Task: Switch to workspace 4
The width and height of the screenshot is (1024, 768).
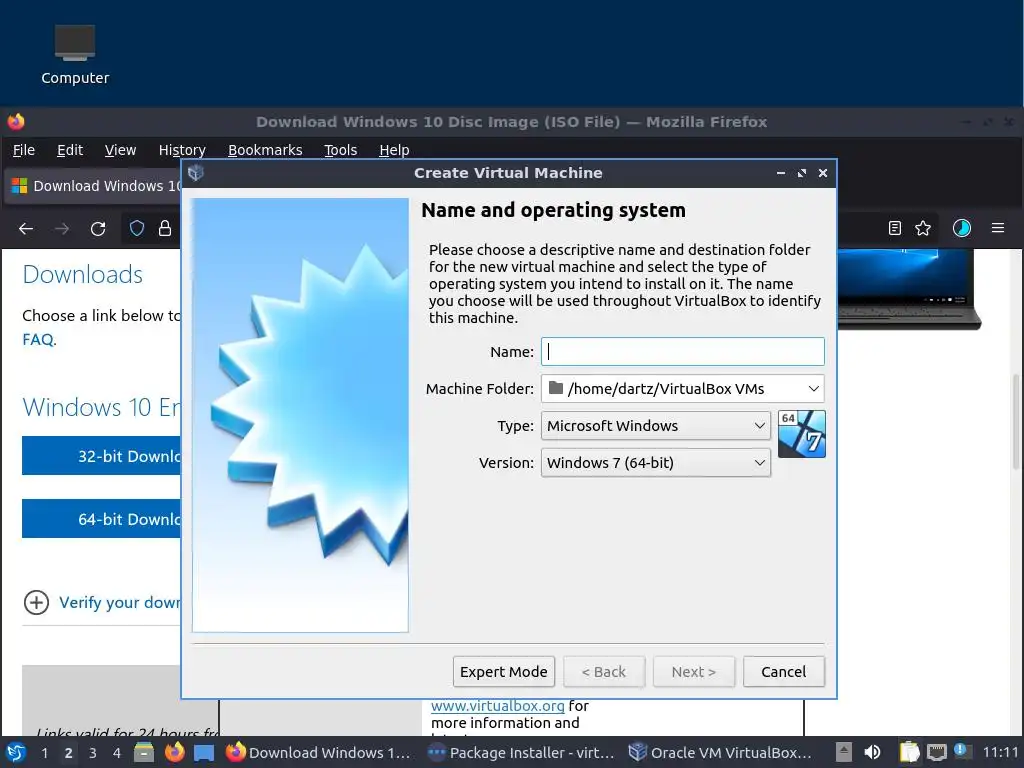Action: tap(117, 753)
